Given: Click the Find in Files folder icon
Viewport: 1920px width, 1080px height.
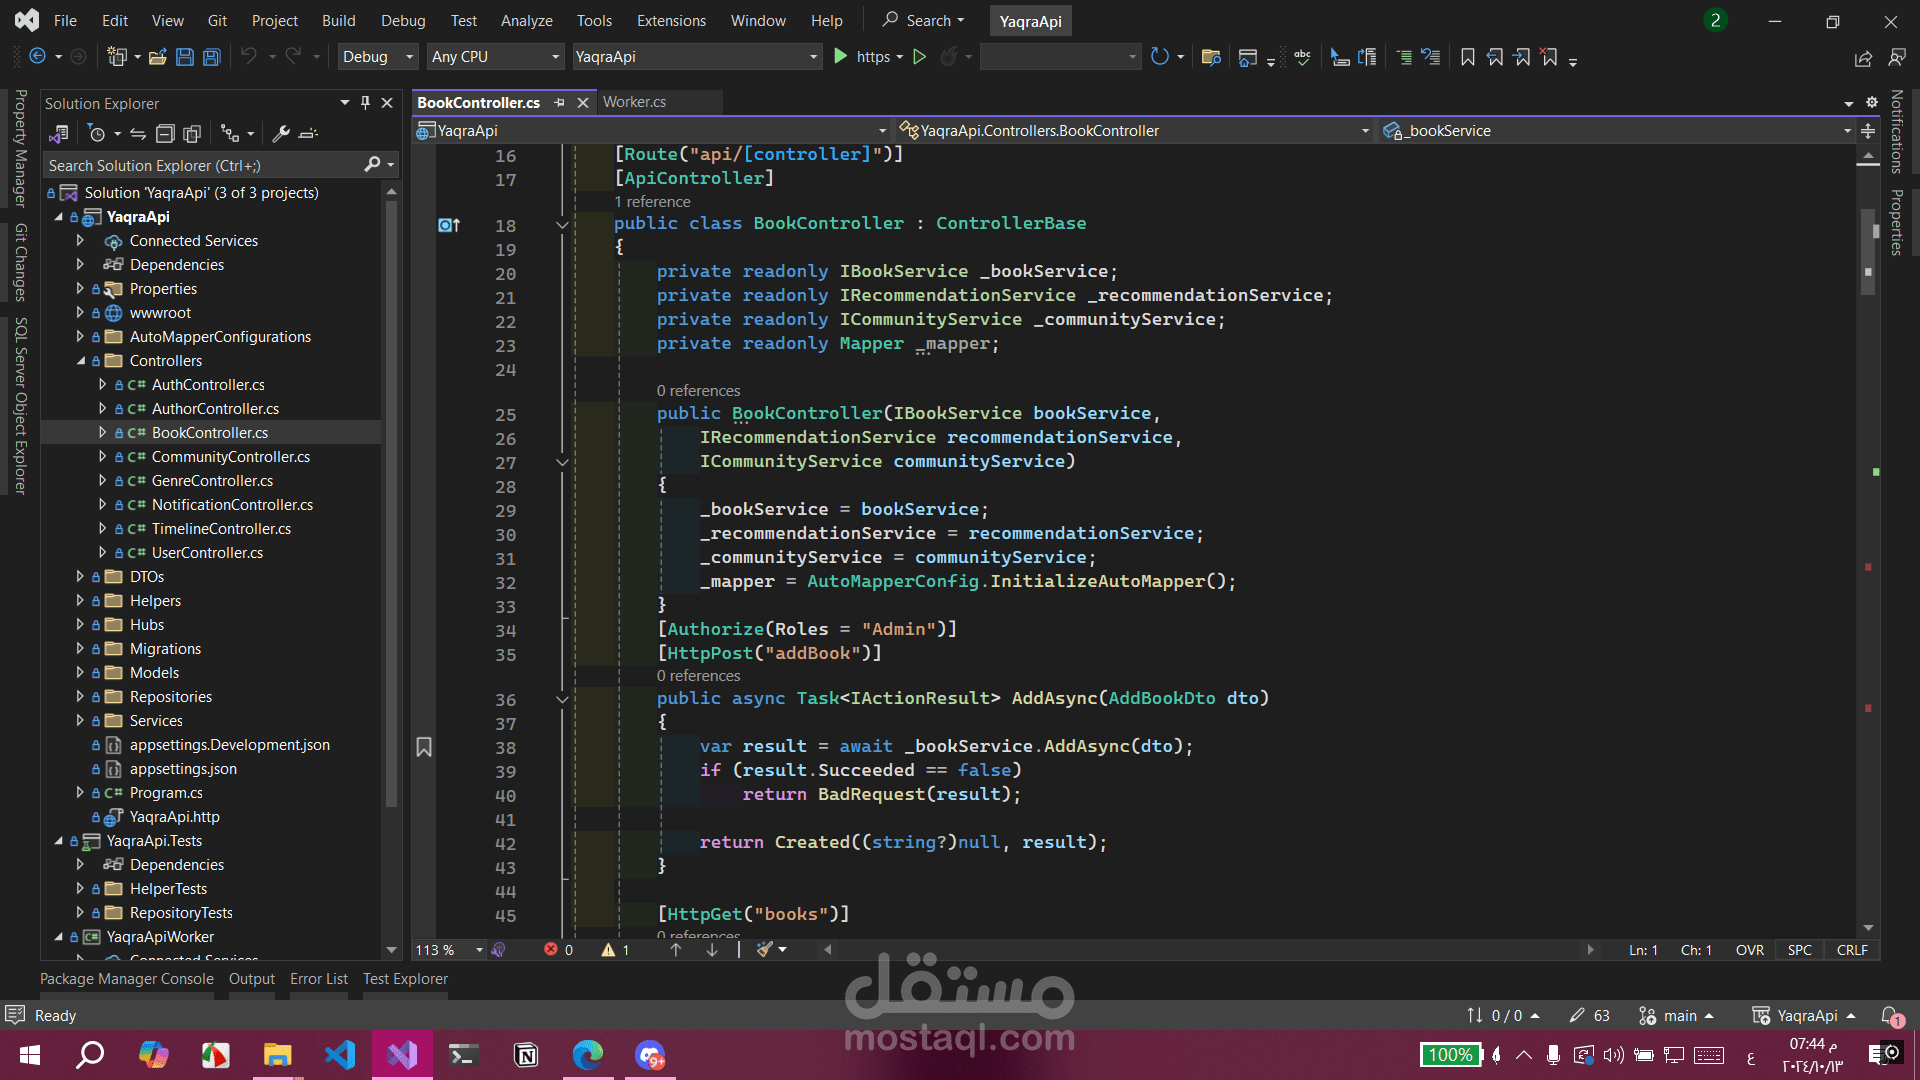Looking at the screenshot, I should coord(1210,57).
